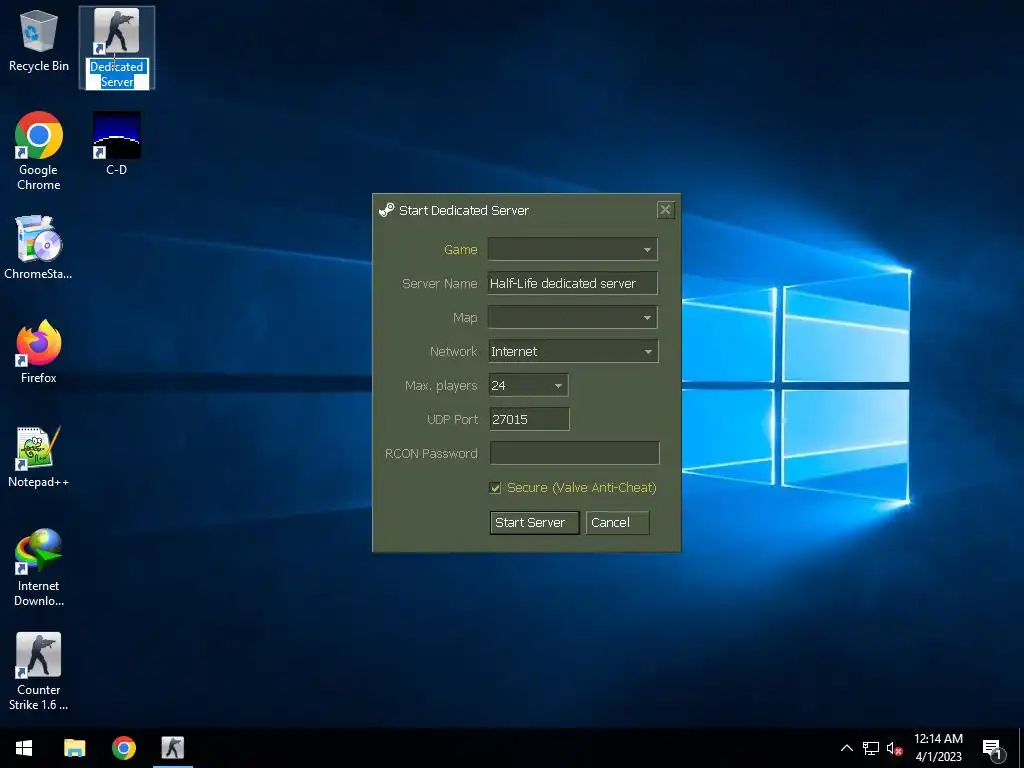Viewport: 1024px width, 768px height.
Task: Focus the RCON Password field
Action: click(x=574, y=453)
